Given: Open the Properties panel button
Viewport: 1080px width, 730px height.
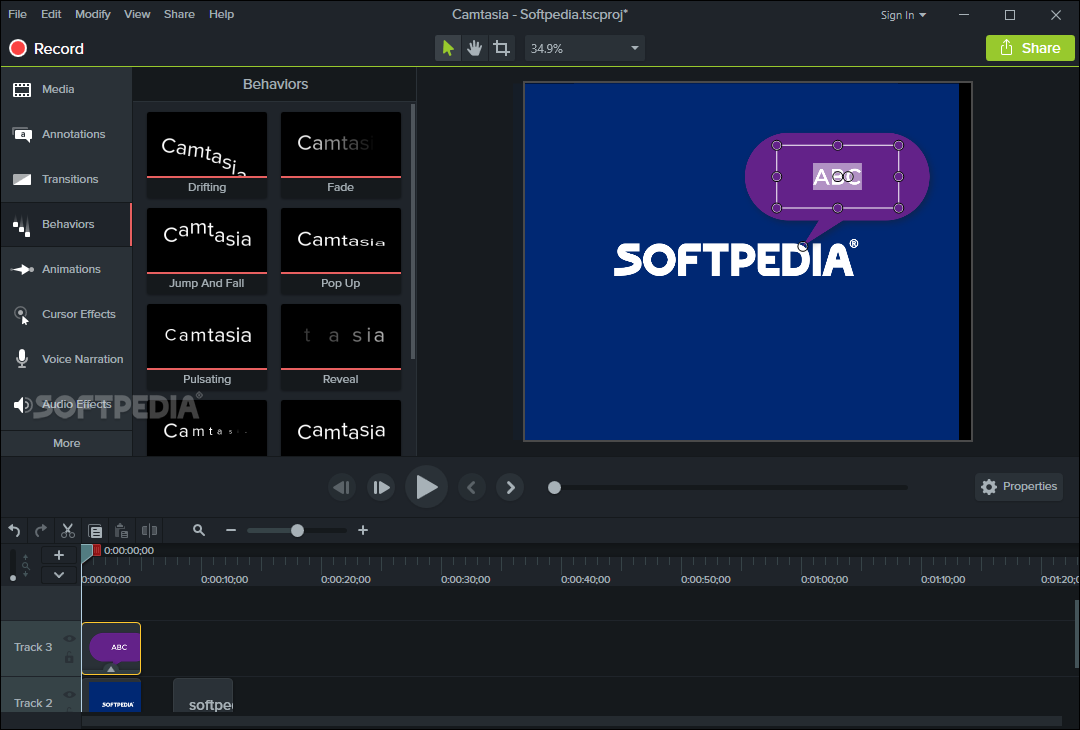Looking at the screenshot, I should tap(1018, 487).
